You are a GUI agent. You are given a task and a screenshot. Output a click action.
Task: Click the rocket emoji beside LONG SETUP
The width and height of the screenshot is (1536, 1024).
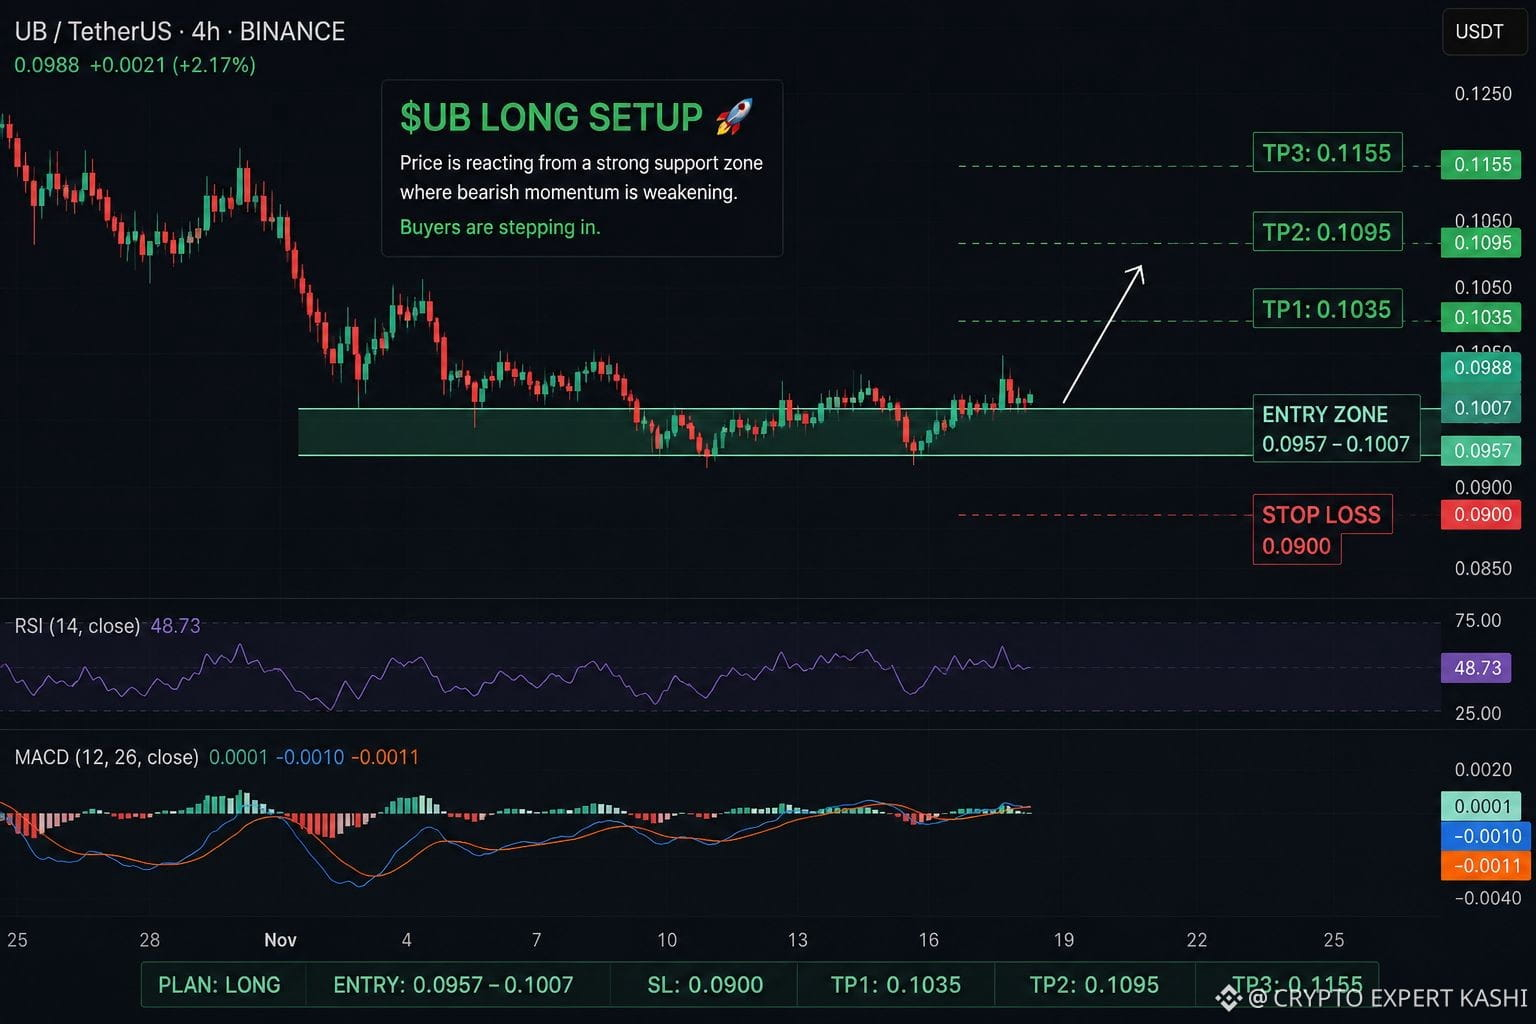click(734, 117)
